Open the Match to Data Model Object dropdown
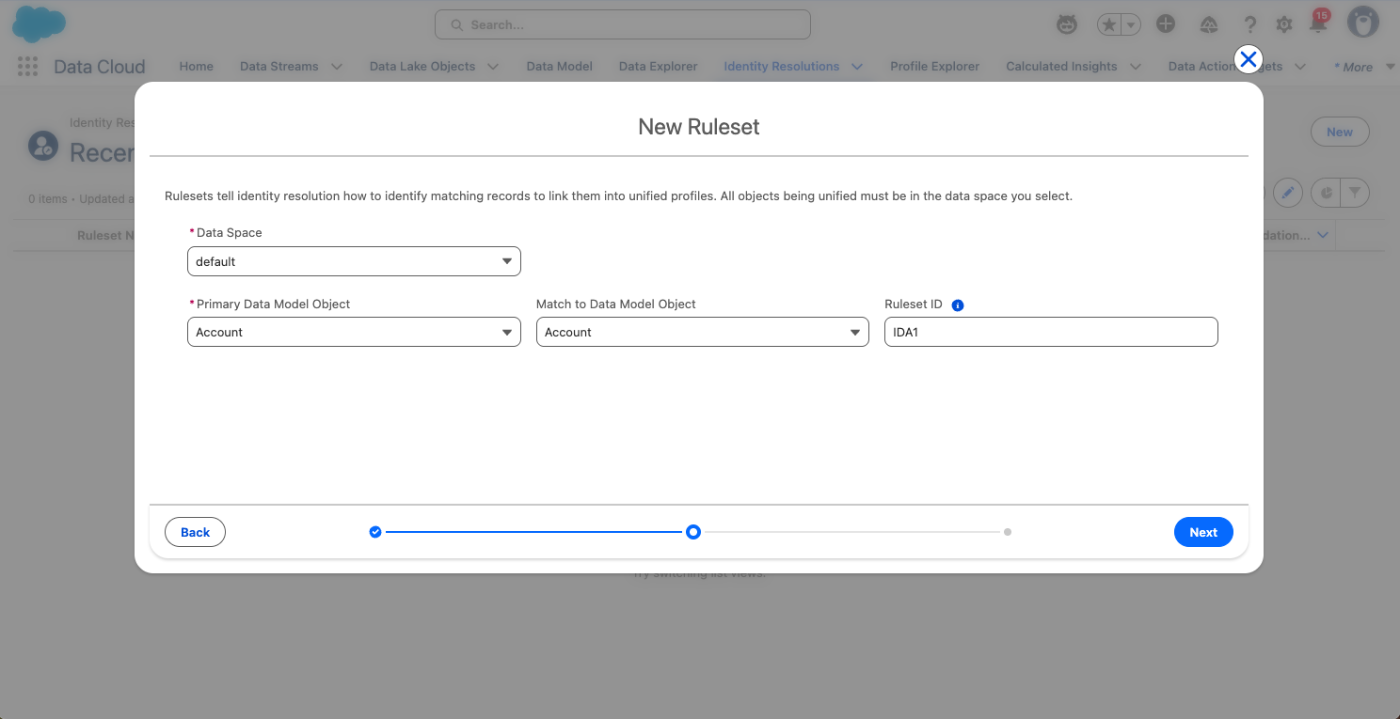 702,332
